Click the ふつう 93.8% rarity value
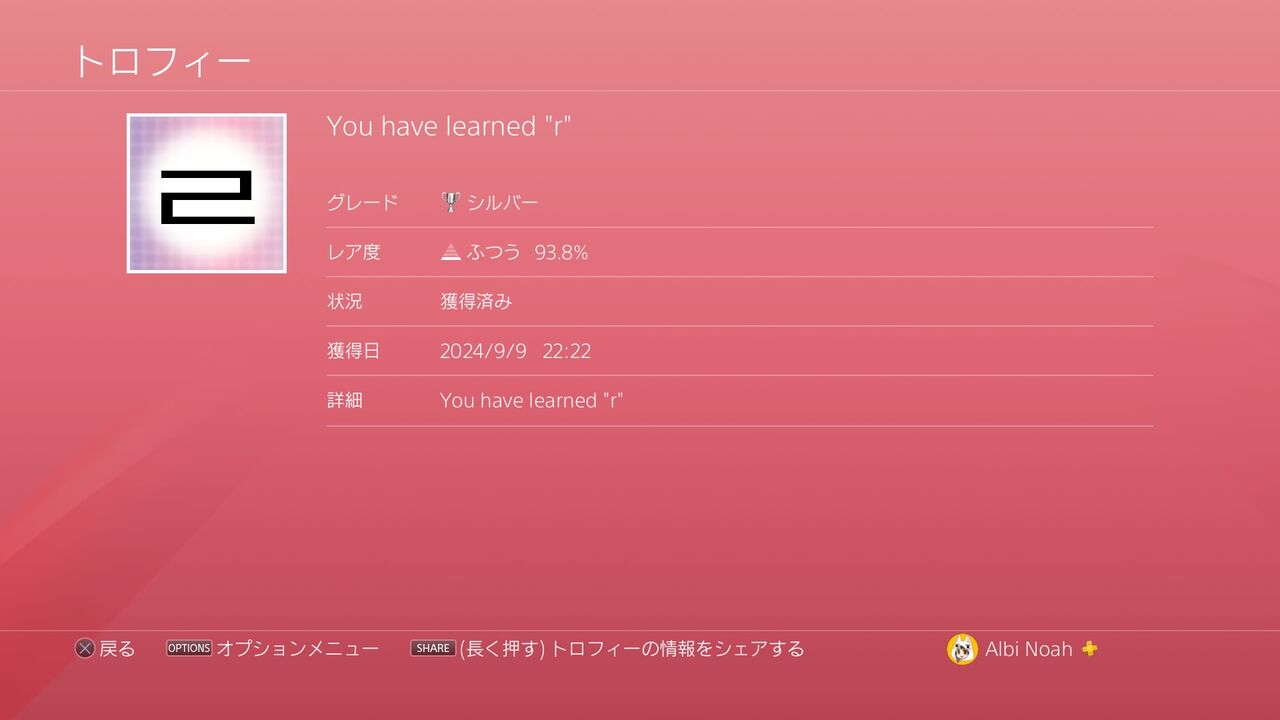This screenshot has height=720, width=1280. pos(527,252)
